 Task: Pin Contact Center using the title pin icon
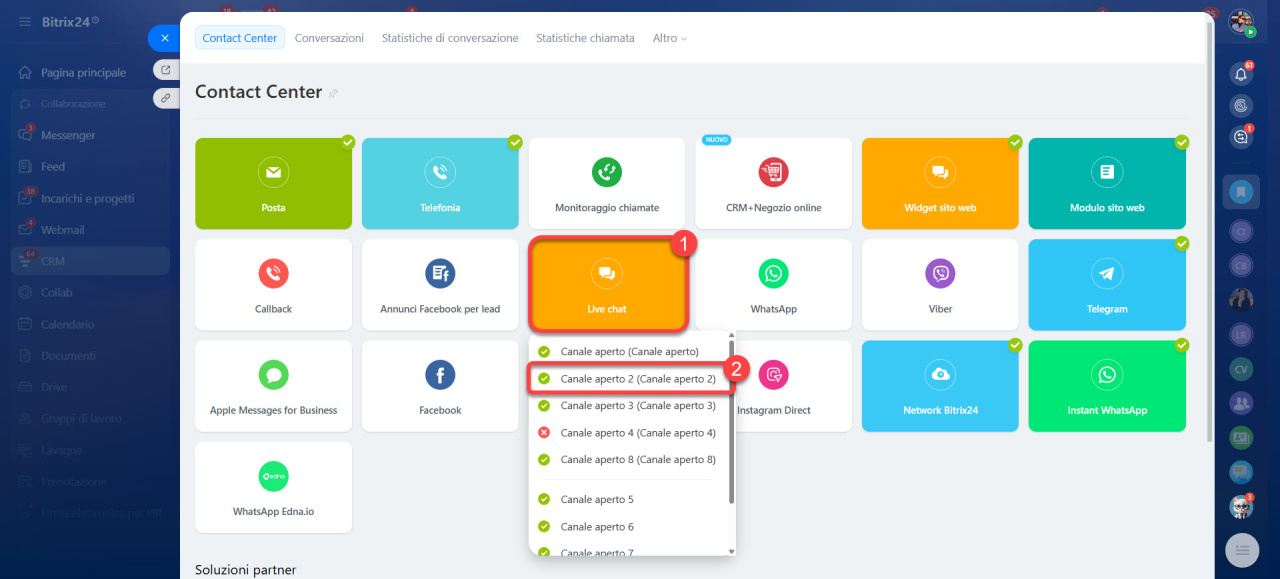click(x=334, y=93)
